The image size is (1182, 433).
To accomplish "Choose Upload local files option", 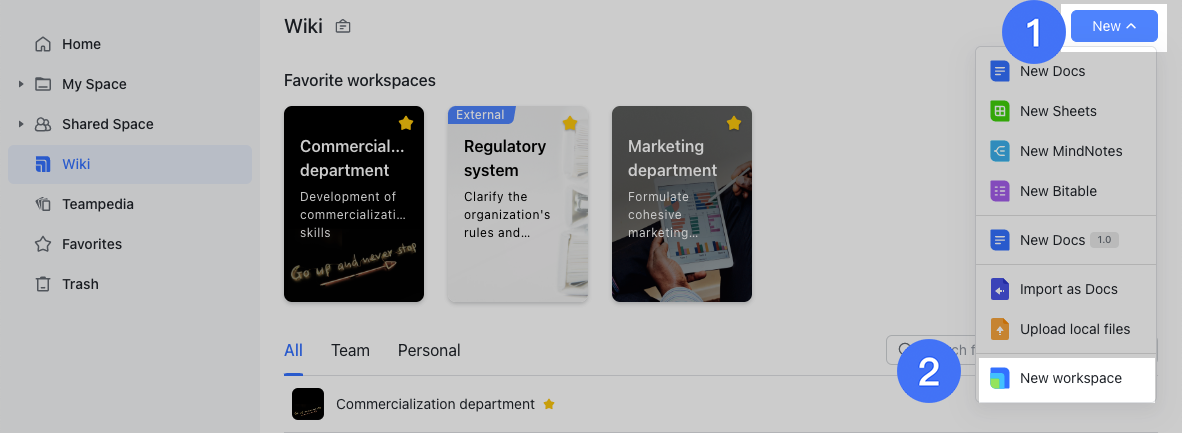I will pos(1074,329).
